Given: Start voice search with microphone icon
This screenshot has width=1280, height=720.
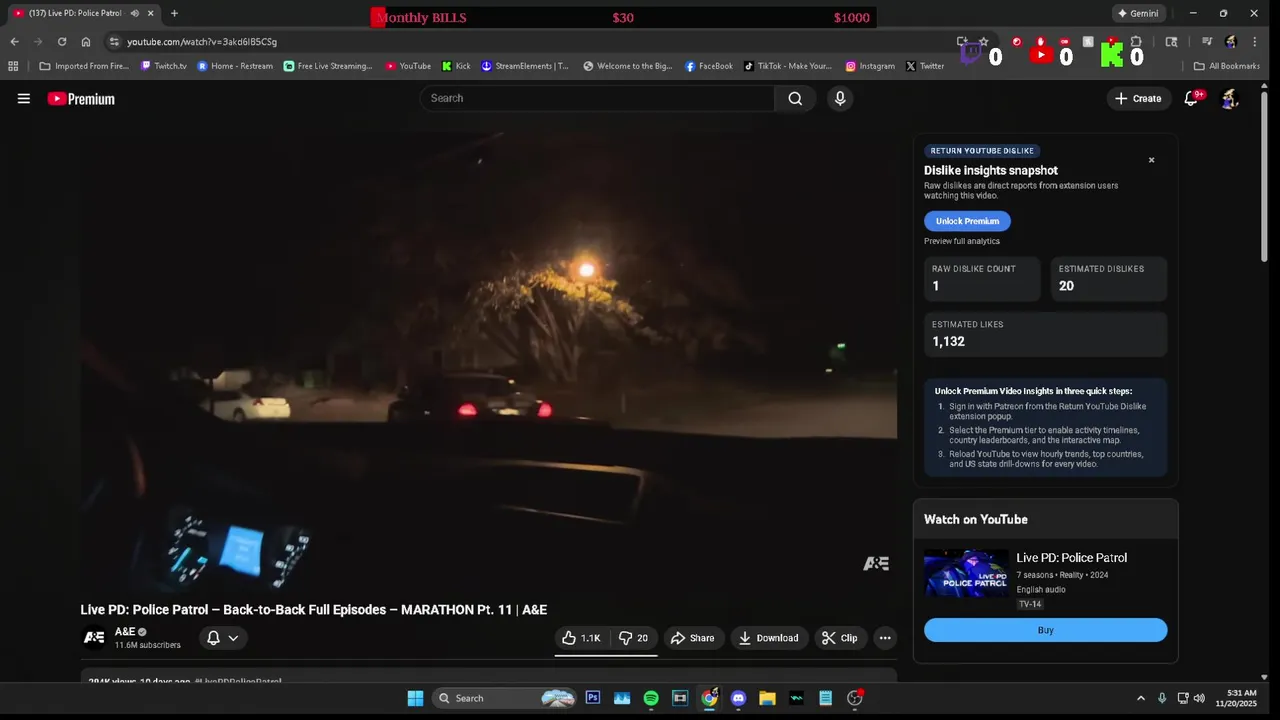Looking at the screenshot, I should point(840,98).
